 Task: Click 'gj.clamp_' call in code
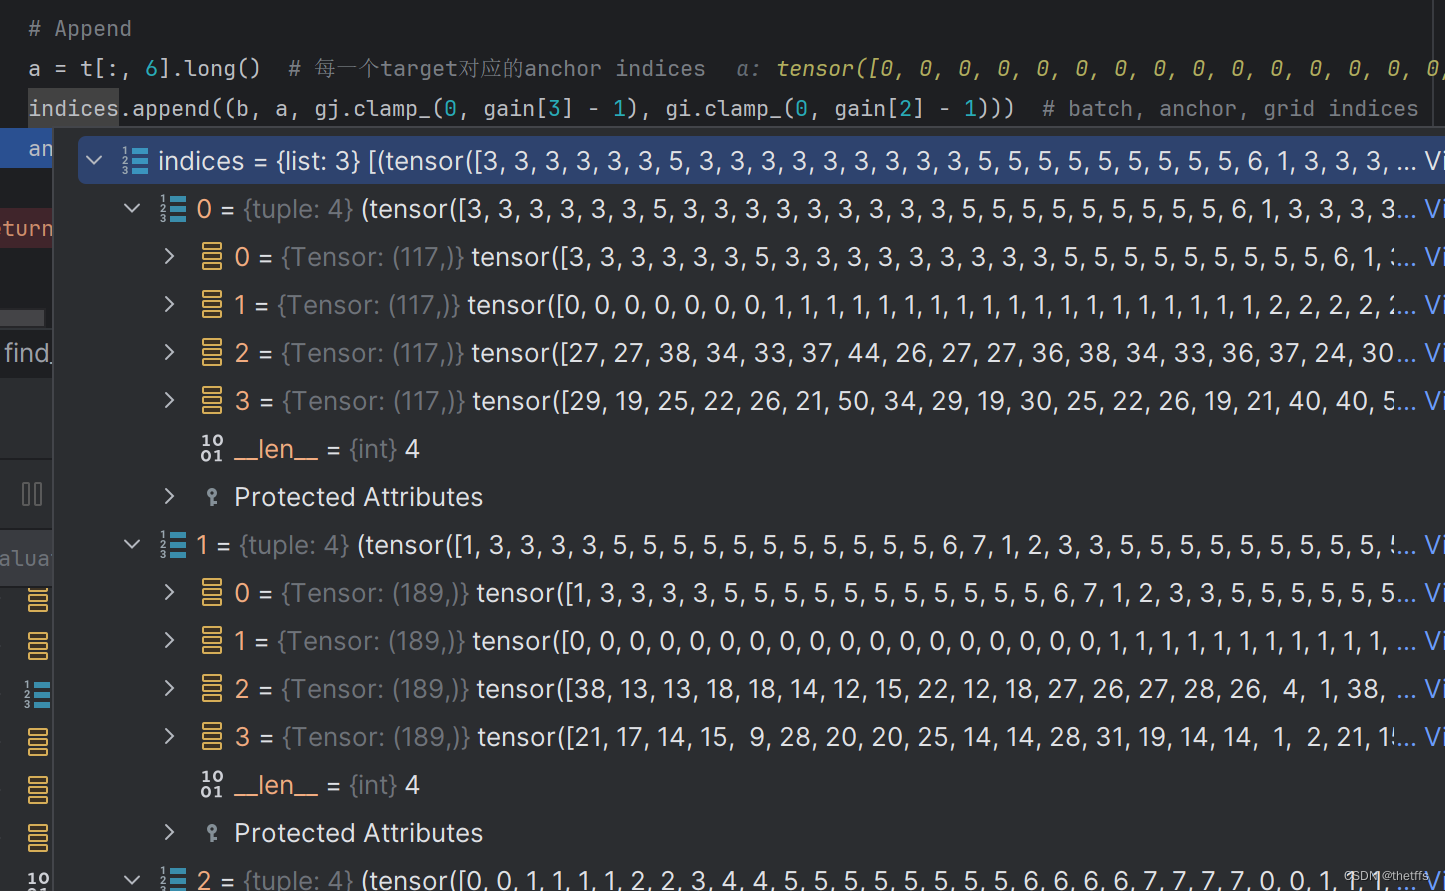point(373,108)
